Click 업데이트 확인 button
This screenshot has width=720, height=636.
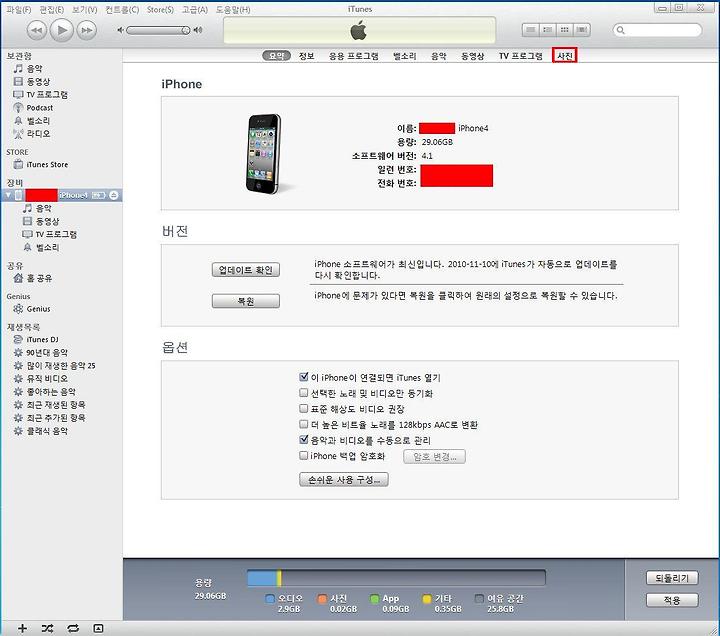coord(246,270)
